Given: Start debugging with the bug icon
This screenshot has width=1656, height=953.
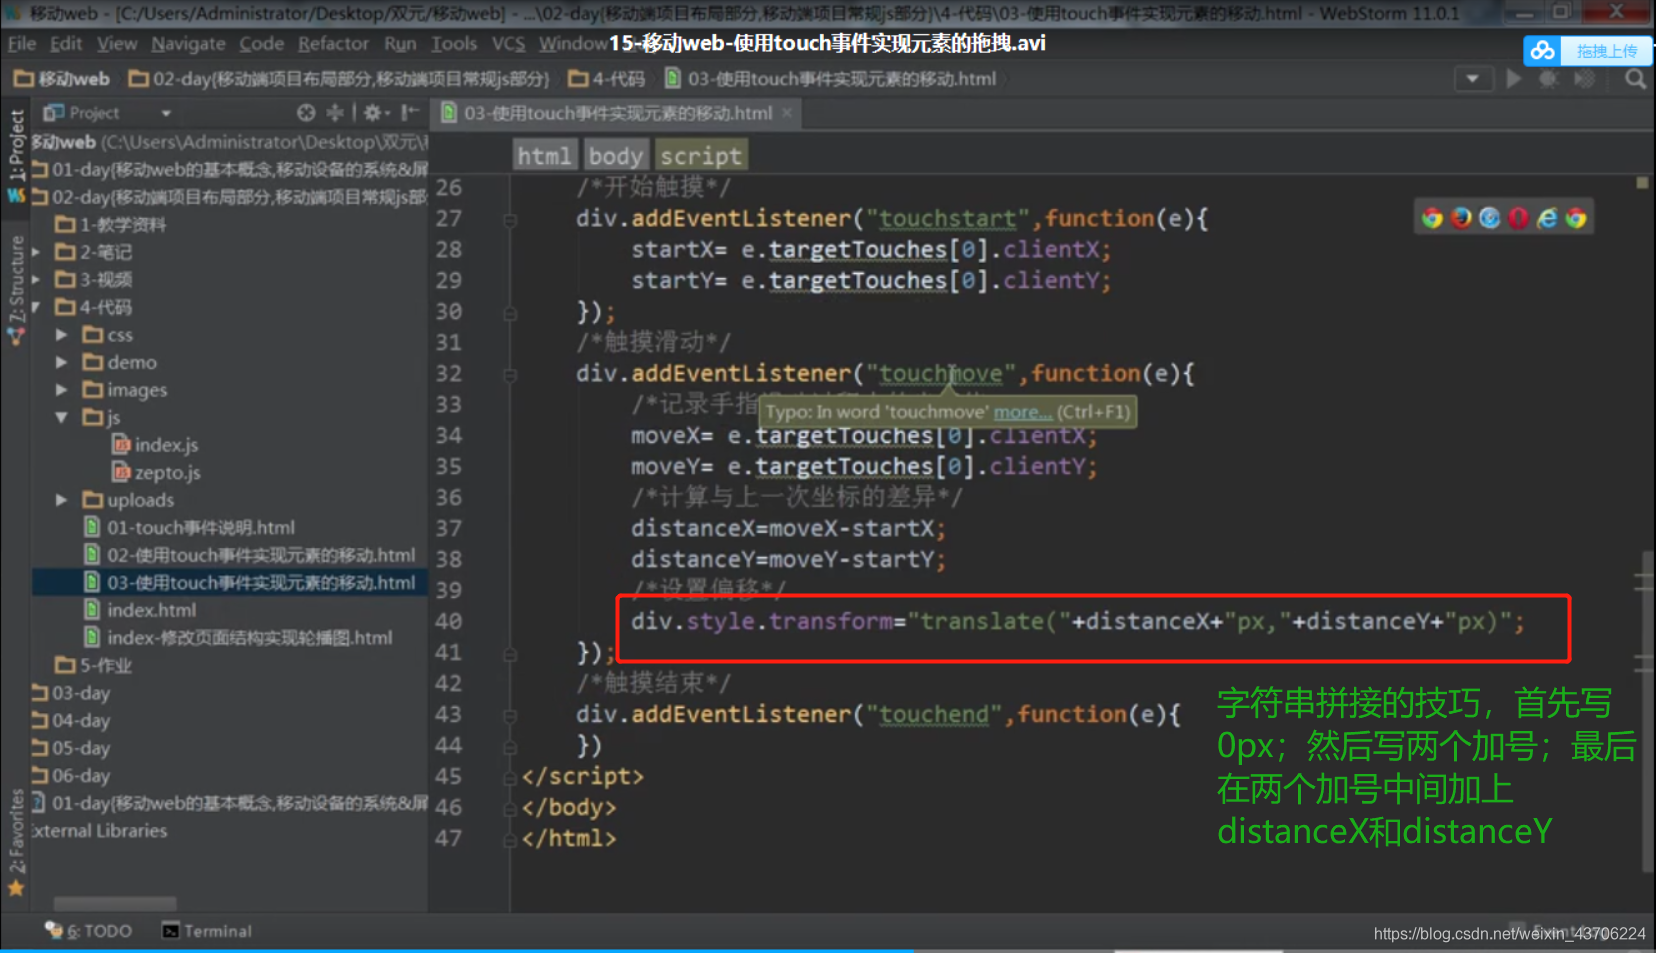Looking at the screenshot, I should pos(1548,78).
